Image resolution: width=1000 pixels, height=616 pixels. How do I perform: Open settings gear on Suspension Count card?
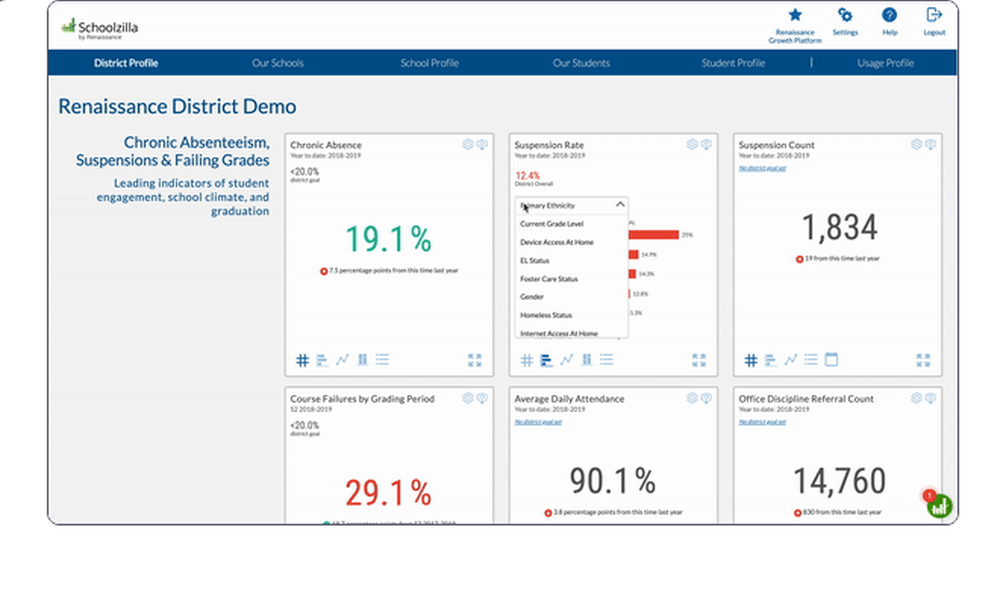[x=916, y=145]
